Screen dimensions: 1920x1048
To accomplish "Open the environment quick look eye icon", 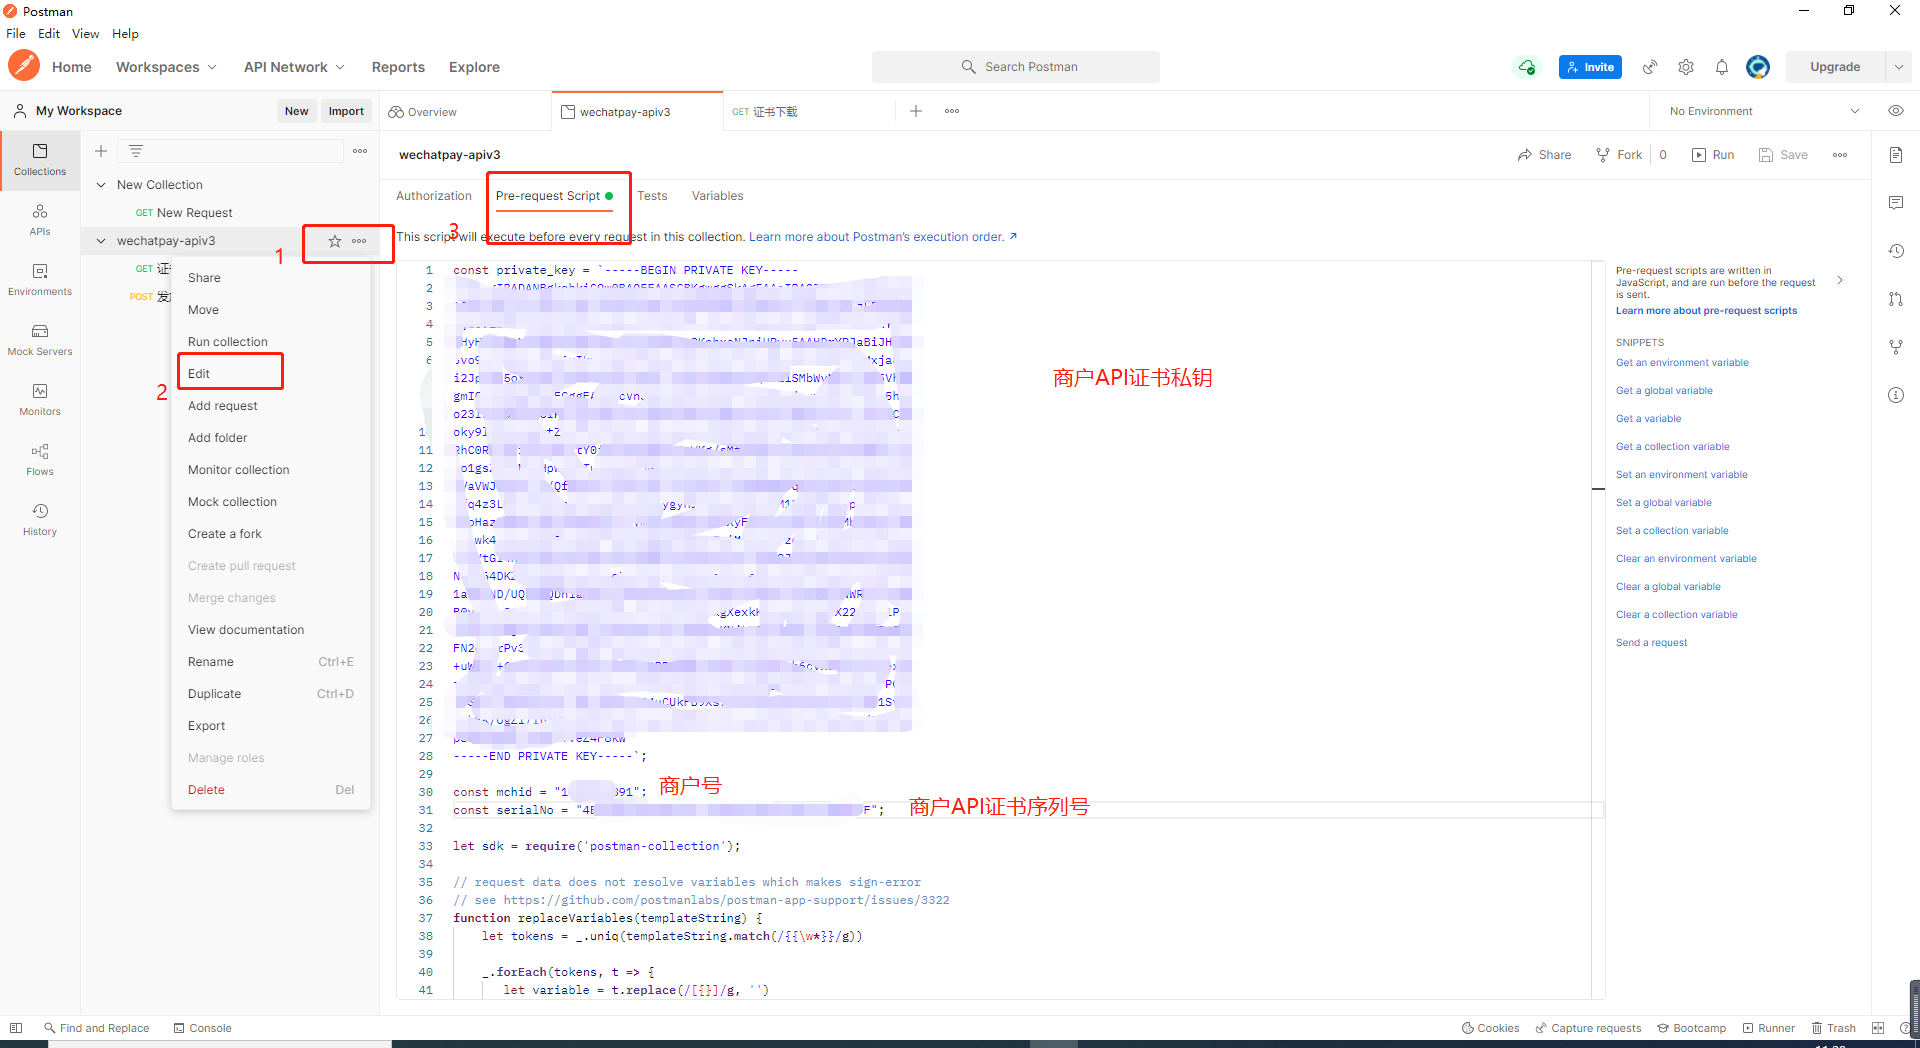I will coord(1895,111).
